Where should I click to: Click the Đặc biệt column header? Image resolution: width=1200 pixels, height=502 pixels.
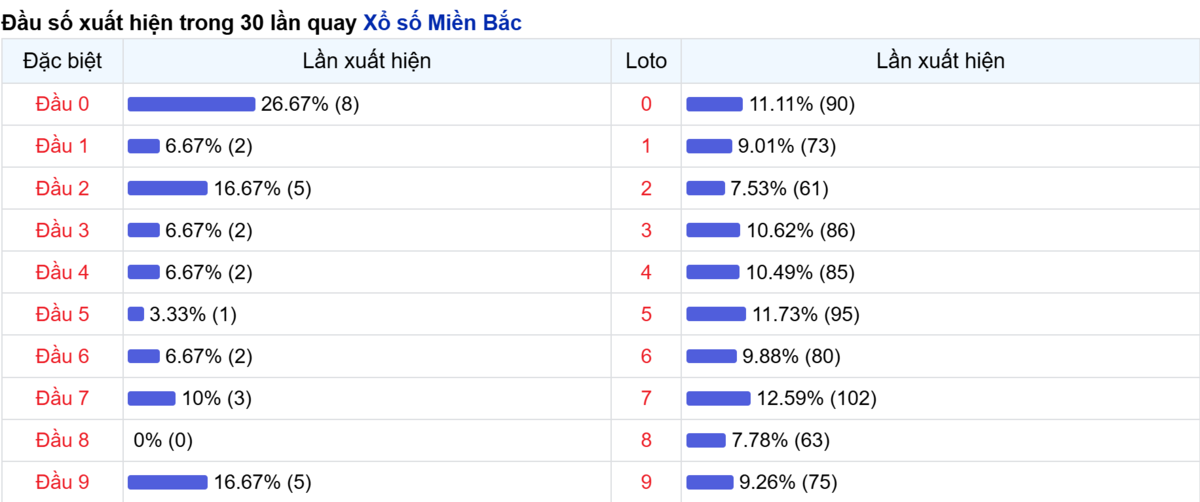(62, 61)
